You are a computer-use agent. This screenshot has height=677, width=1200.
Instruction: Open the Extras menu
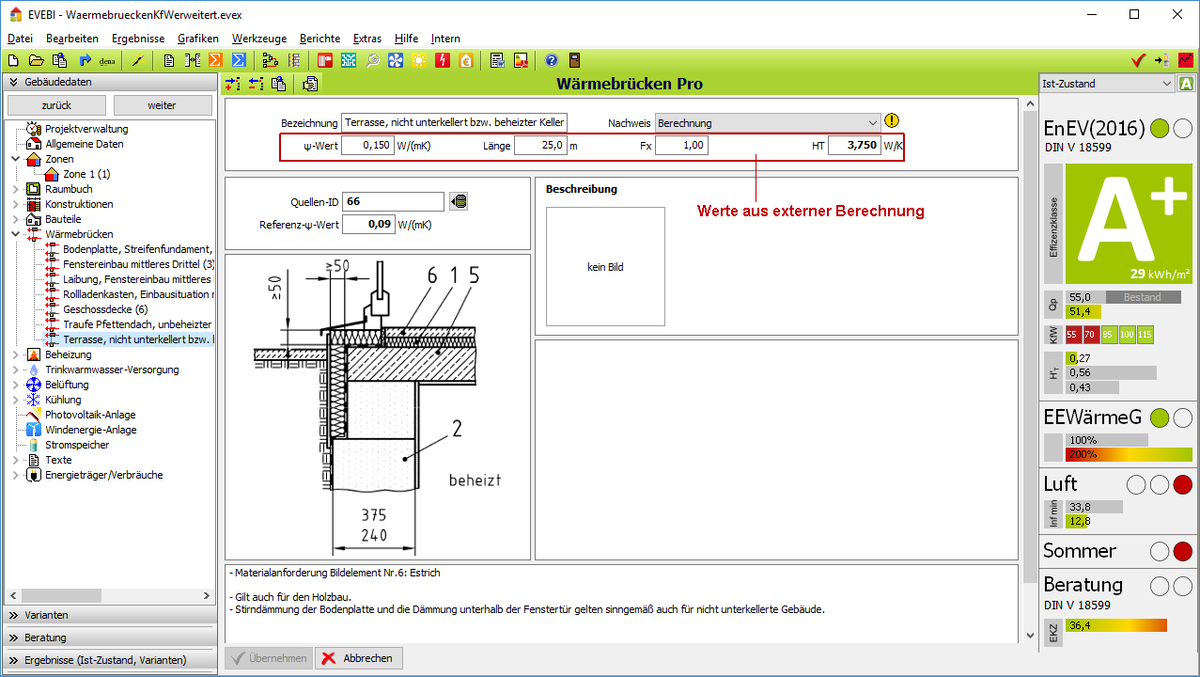367,38
